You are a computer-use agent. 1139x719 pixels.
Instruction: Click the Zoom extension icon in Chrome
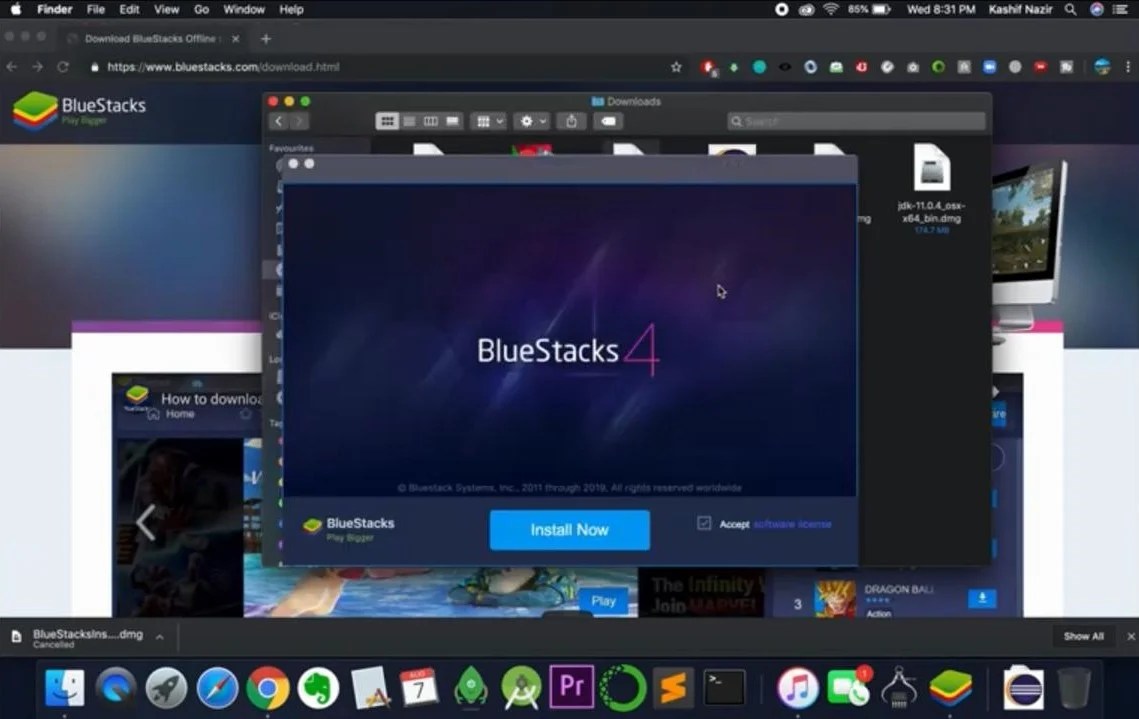[989, 67]
